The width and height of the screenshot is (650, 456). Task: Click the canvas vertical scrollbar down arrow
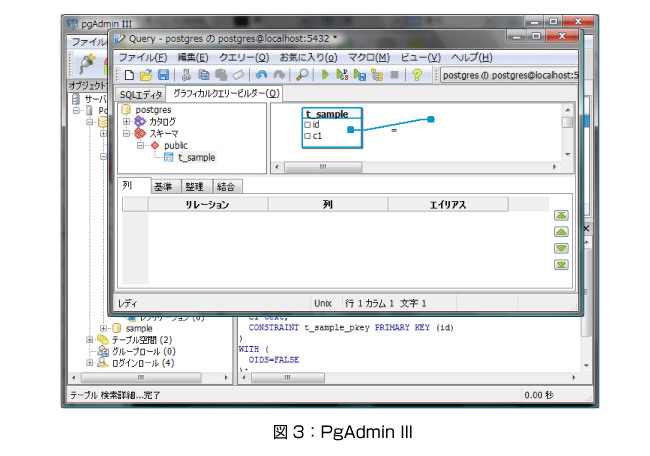click(568, 154)
